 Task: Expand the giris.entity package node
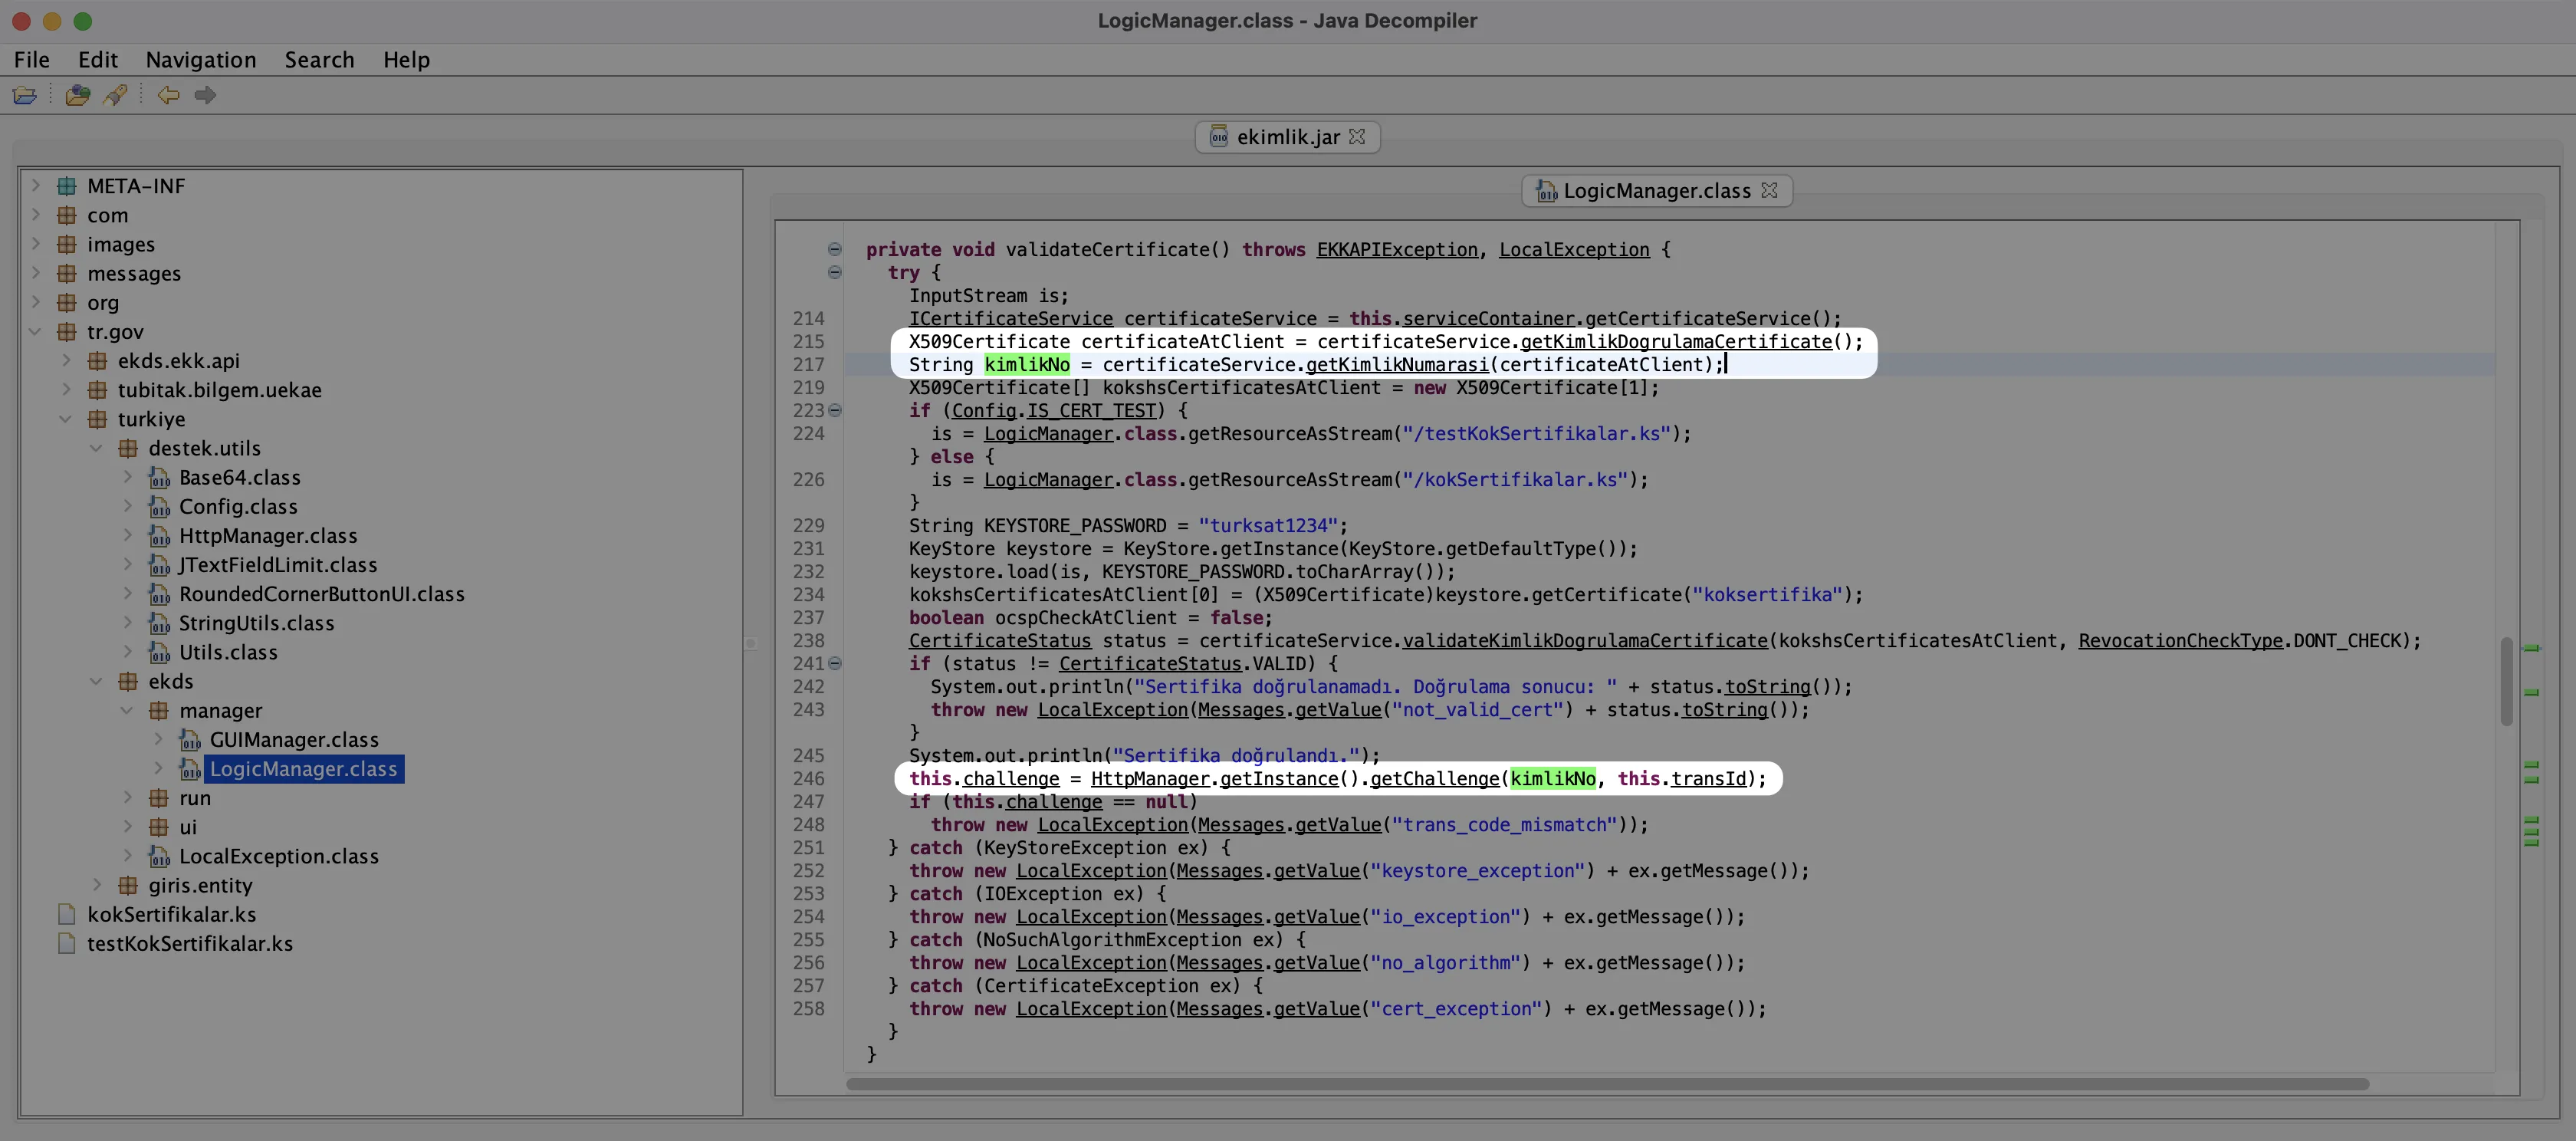[98, 884]
